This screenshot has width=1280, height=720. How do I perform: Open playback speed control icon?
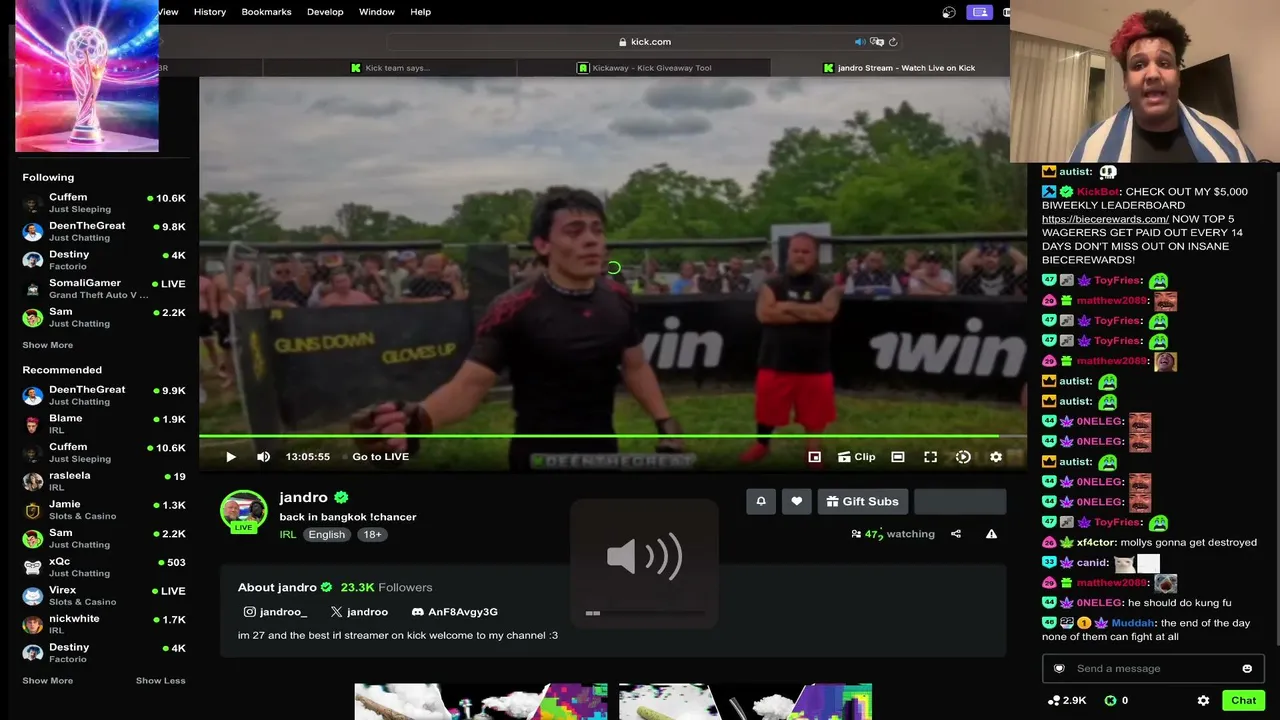point(963,457)
